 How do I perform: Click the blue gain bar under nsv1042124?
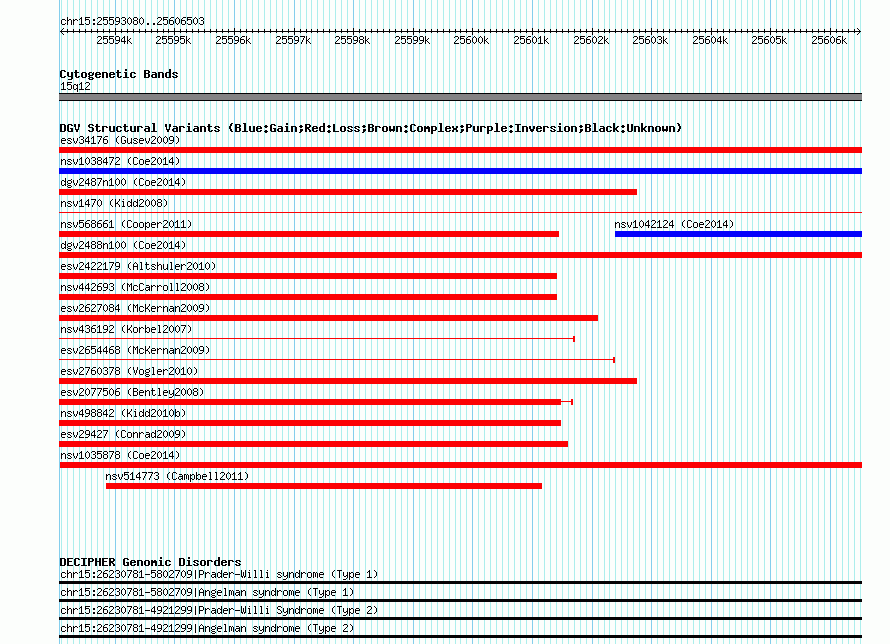tap(738, 234)
